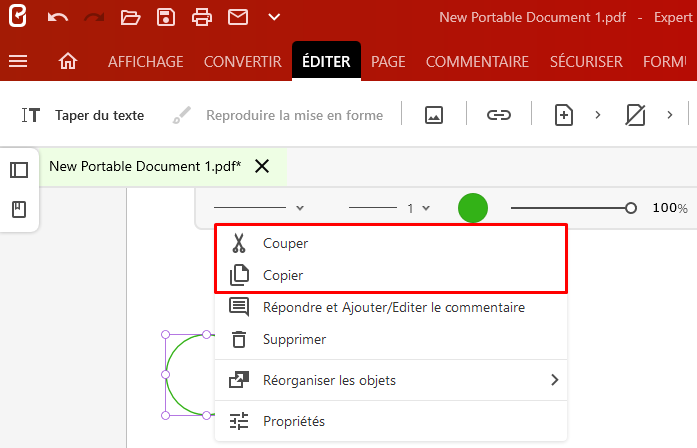Click Taper du texte button
Viewport: 697px width, 448px height.
pos(83,115)
